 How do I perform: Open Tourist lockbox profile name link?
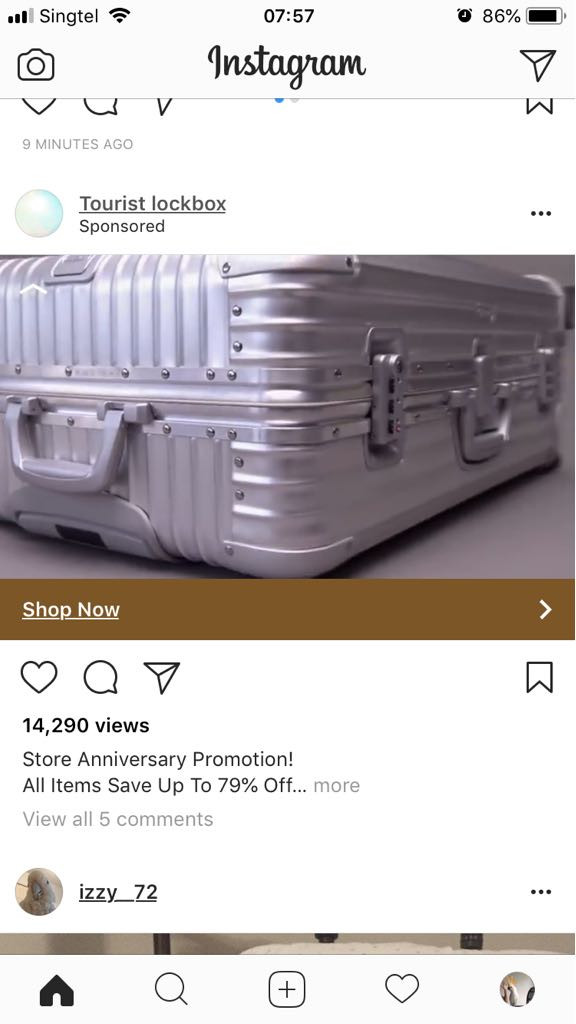tap(153, 203)
